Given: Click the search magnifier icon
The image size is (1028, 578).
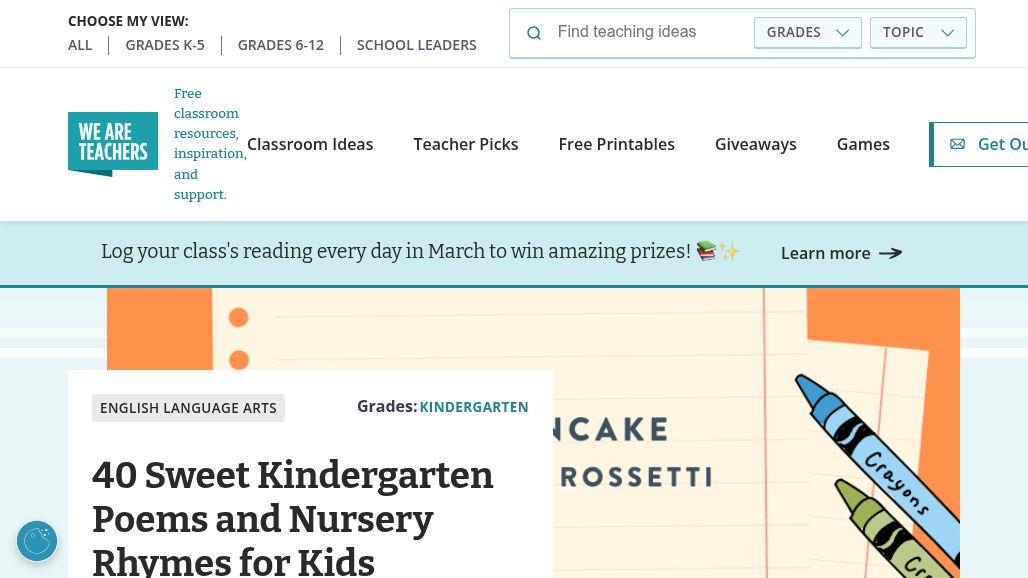Looking at the screenshot, I should pos(534,33).
